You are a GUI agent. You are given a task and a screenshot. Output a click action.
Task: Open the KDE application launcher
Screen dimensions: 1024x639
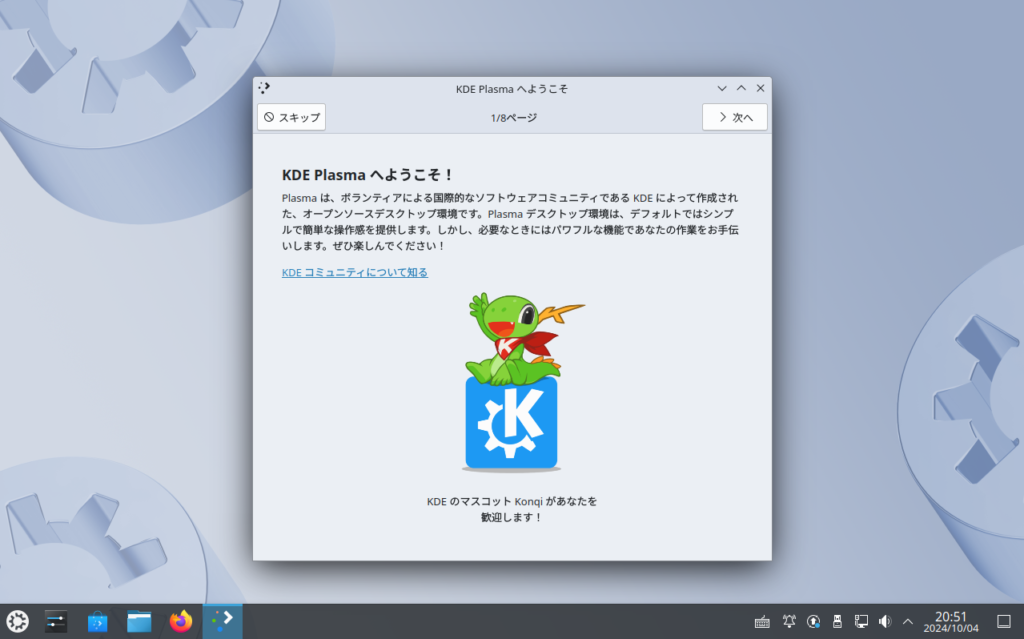tap(17, 621)
